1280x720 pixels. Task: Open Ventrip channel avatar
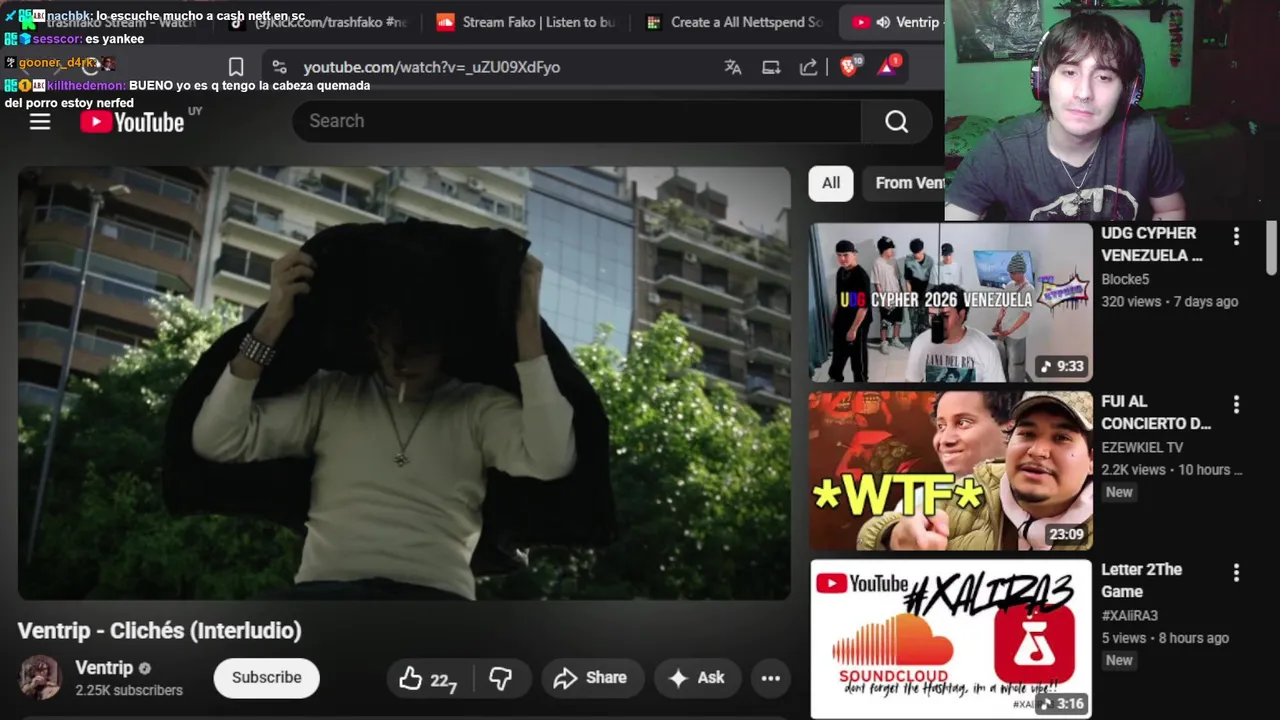[x=41, y=678]
